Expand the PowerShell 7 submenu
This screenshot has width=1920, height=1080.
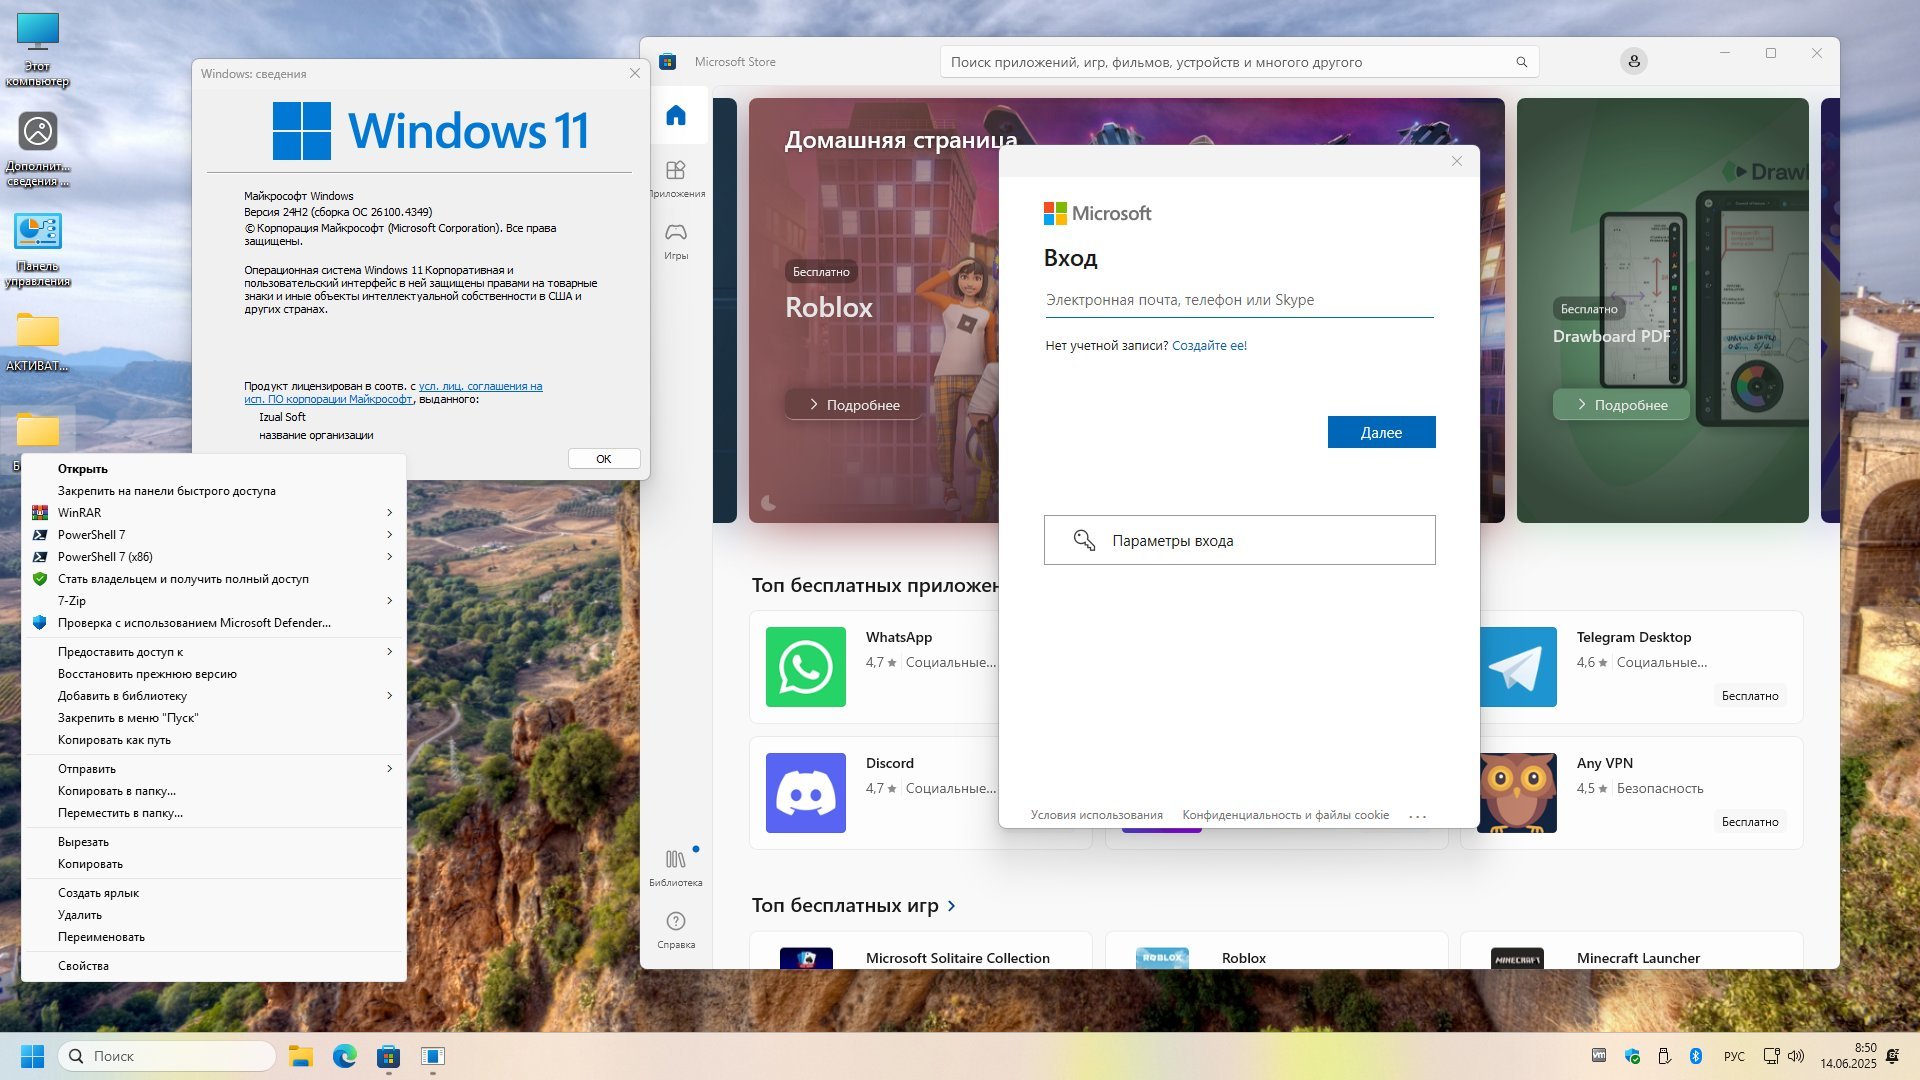(389, 535)
